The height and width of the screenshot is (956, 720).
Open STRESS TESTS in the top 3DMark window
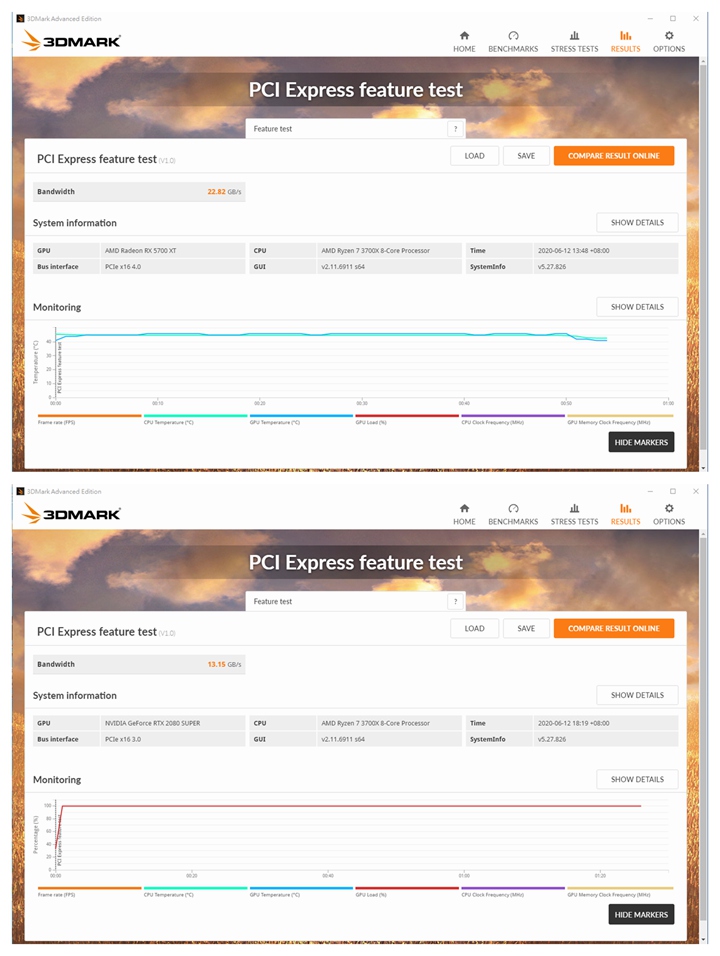(x=574, y=41)
